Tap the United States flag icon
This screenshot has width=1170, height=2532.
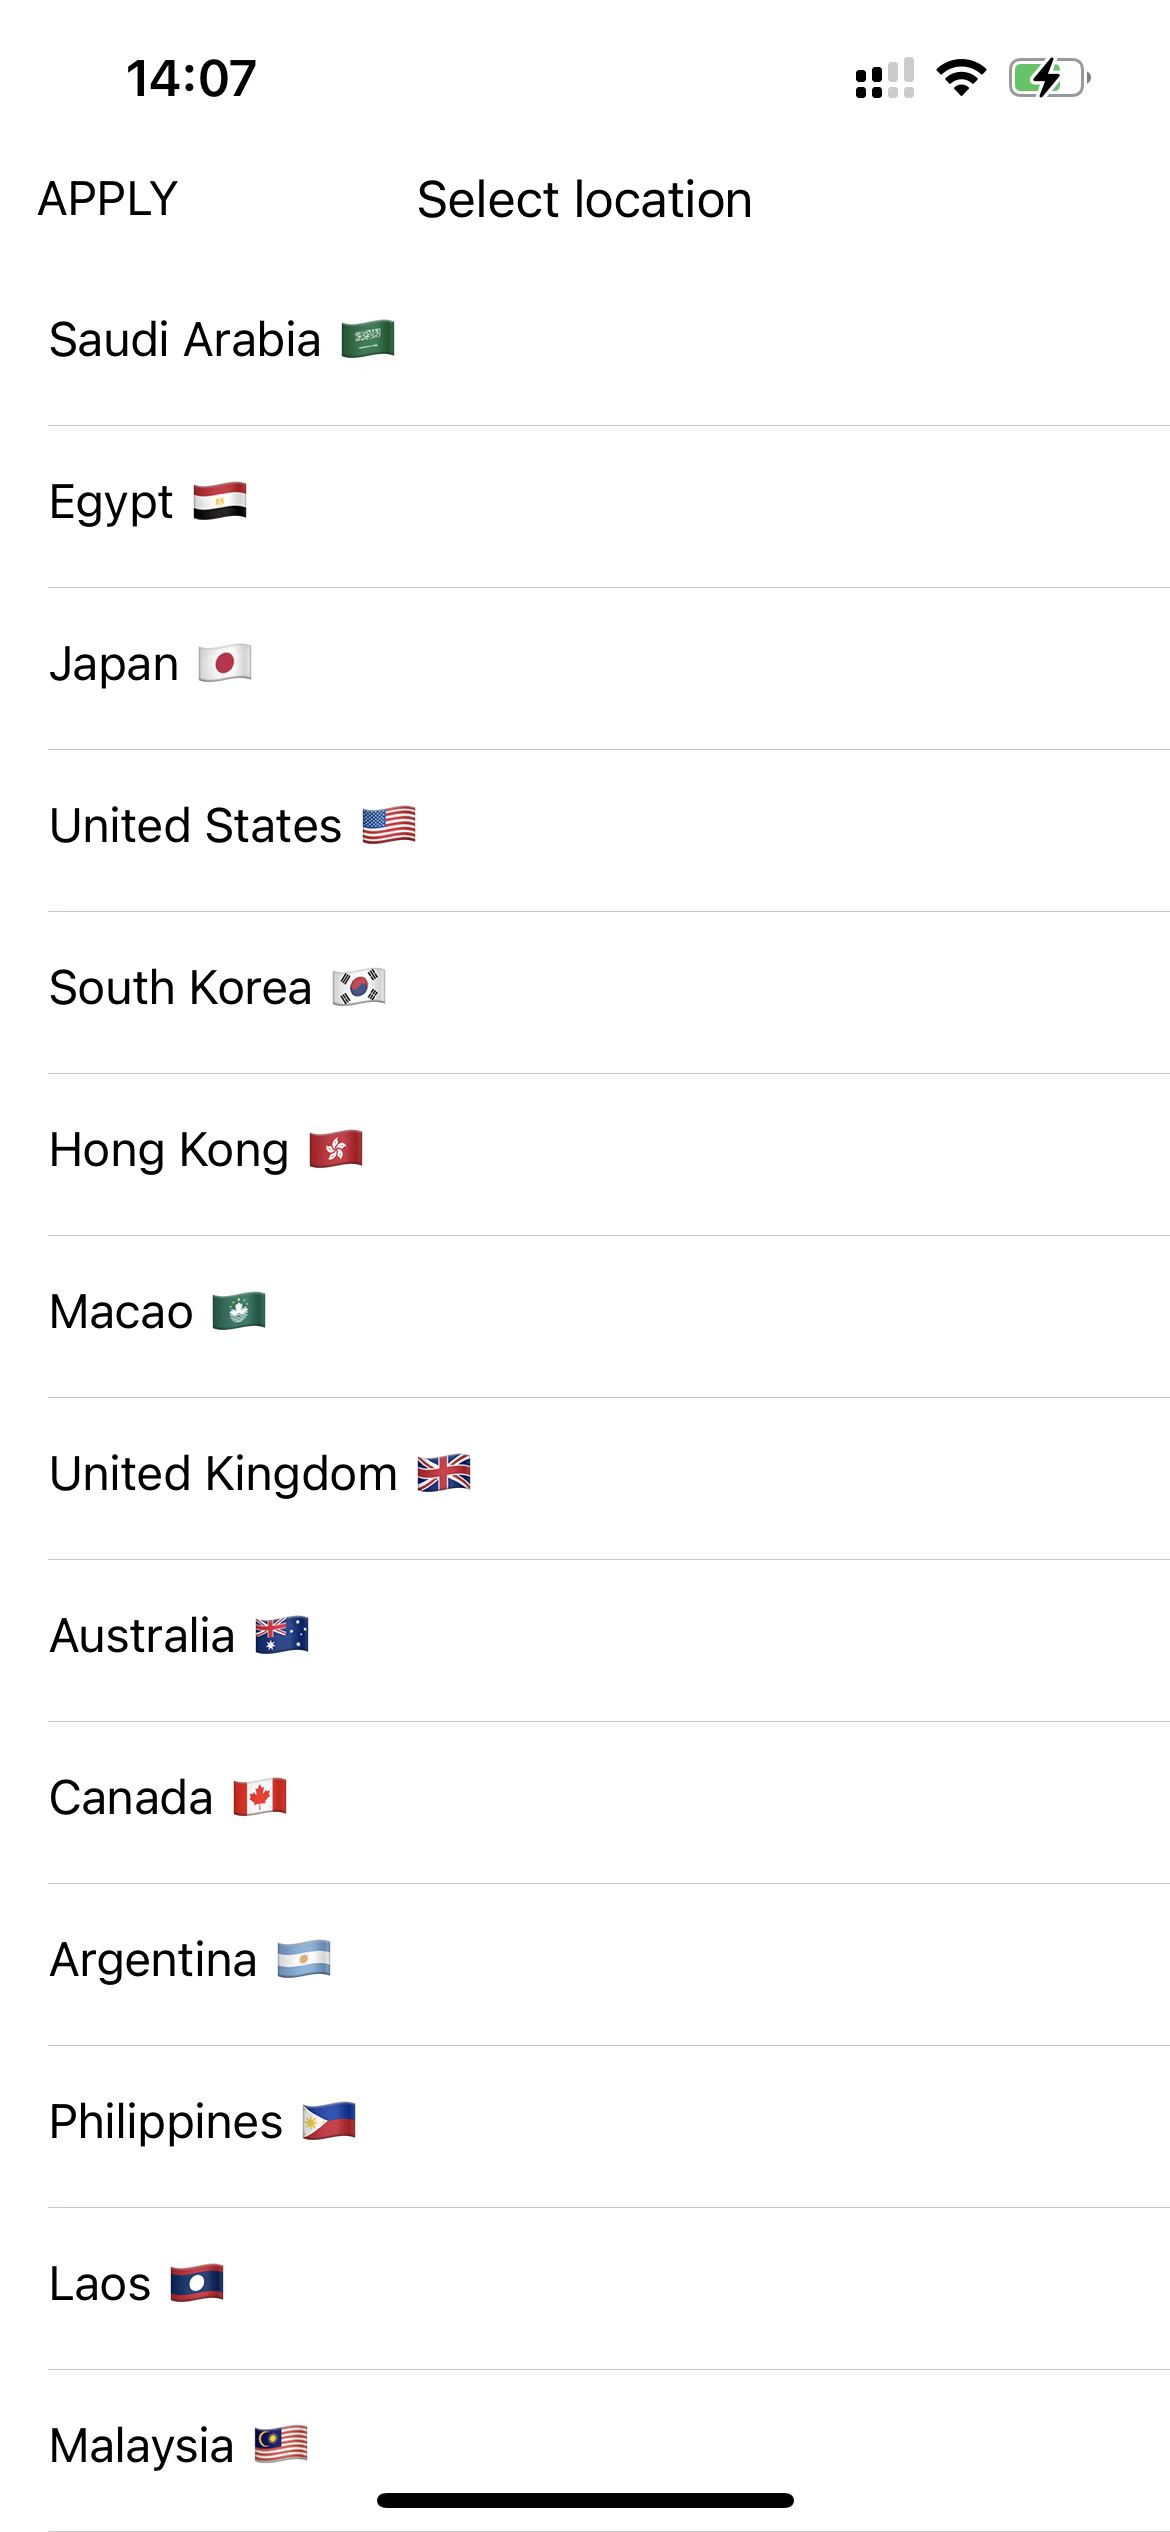(x=389, y=826)
